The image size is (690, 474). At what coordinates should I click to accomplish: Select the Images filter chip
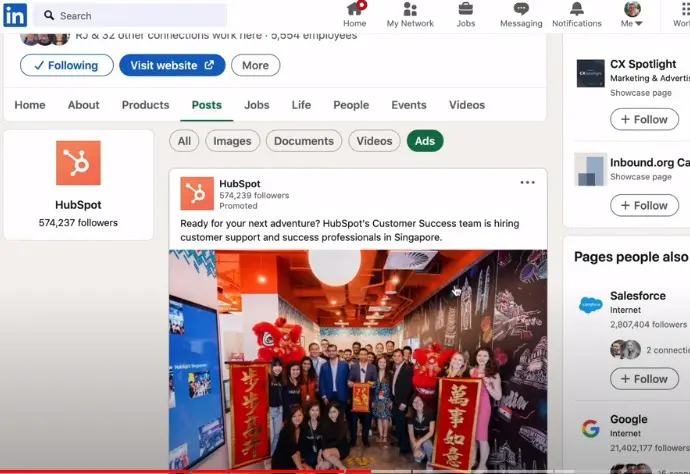point(232,141)
